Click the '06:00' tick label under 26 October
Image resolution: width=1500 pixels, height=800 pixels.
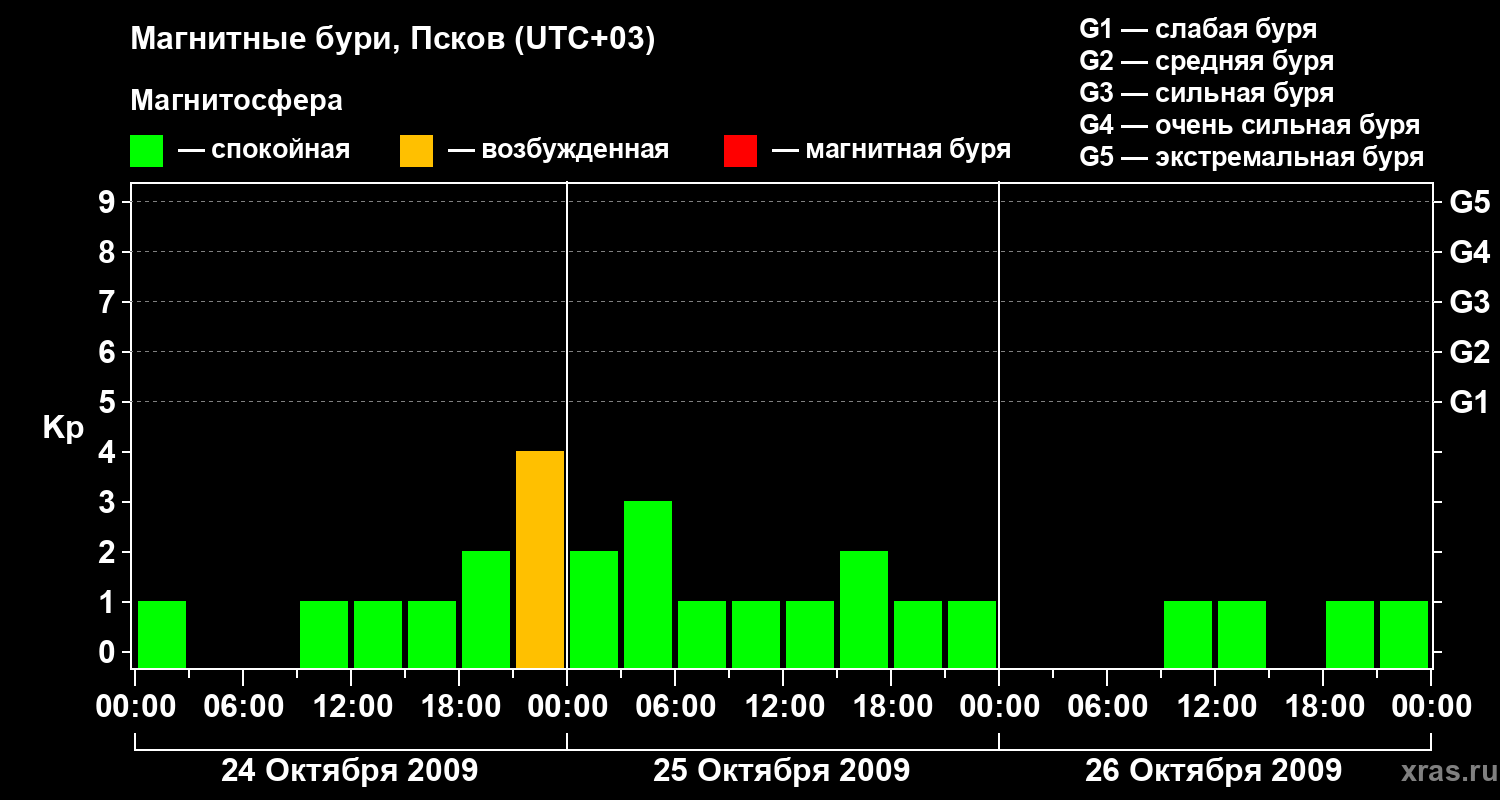[x=1107, y=707]
